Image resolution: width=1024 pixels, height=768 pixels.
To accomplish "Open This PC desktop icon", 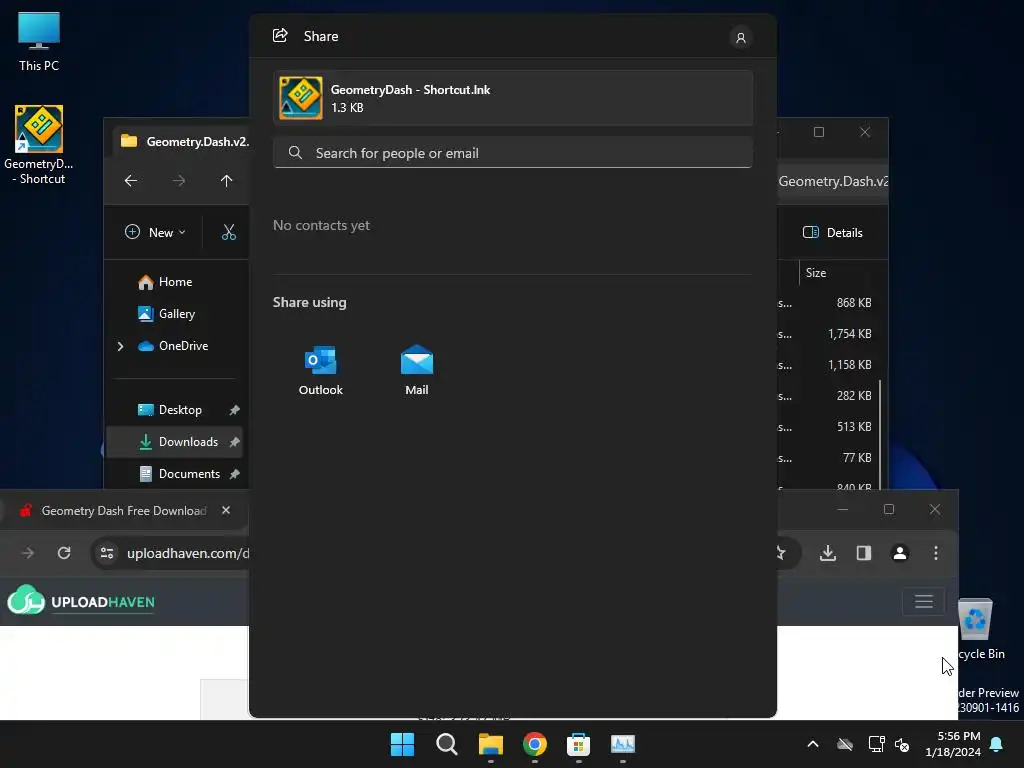I will pyautogui.click(x=39, y=41).
